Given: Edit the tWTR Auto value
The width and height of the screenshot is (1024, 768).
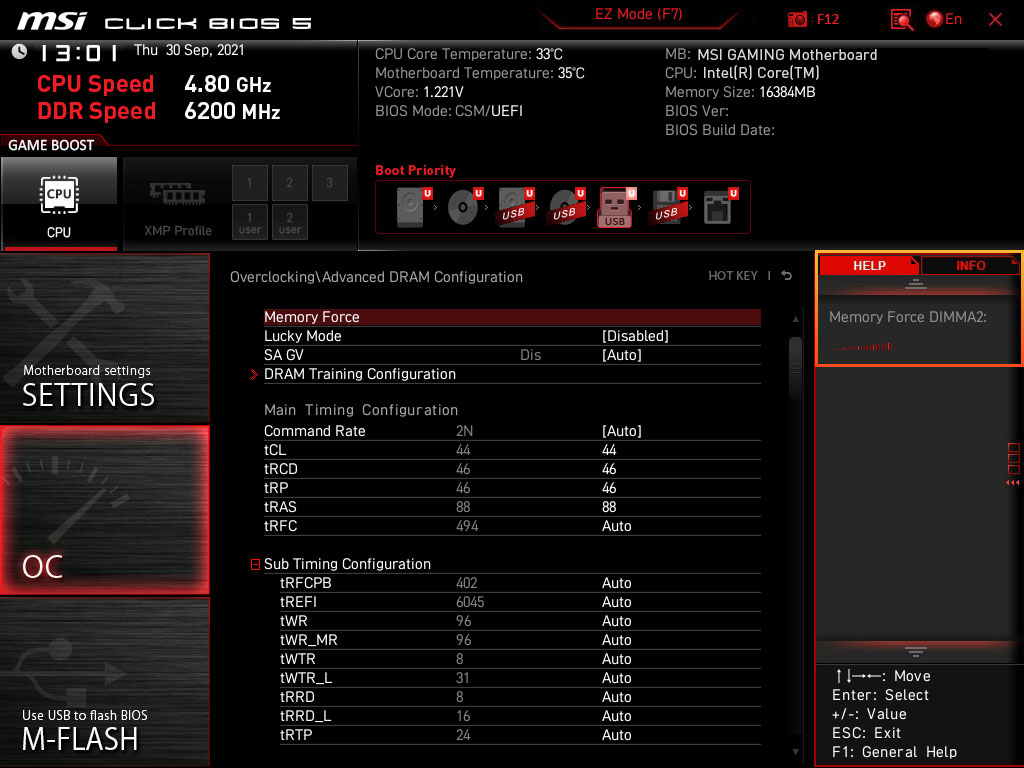Looking at the screenshot, I should coord(616,658).
